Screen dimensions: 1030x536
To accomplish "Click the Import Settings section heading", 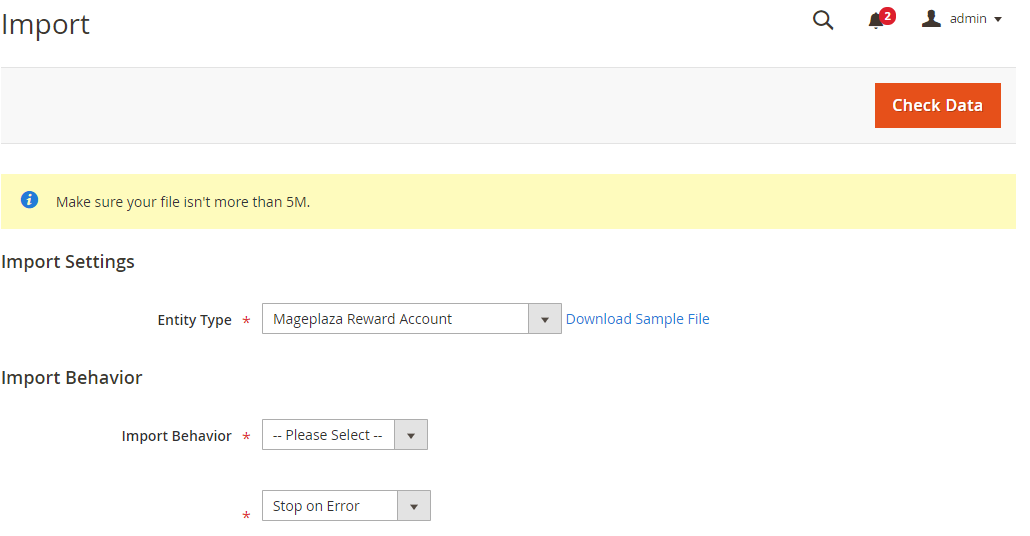I will point(68,262).
